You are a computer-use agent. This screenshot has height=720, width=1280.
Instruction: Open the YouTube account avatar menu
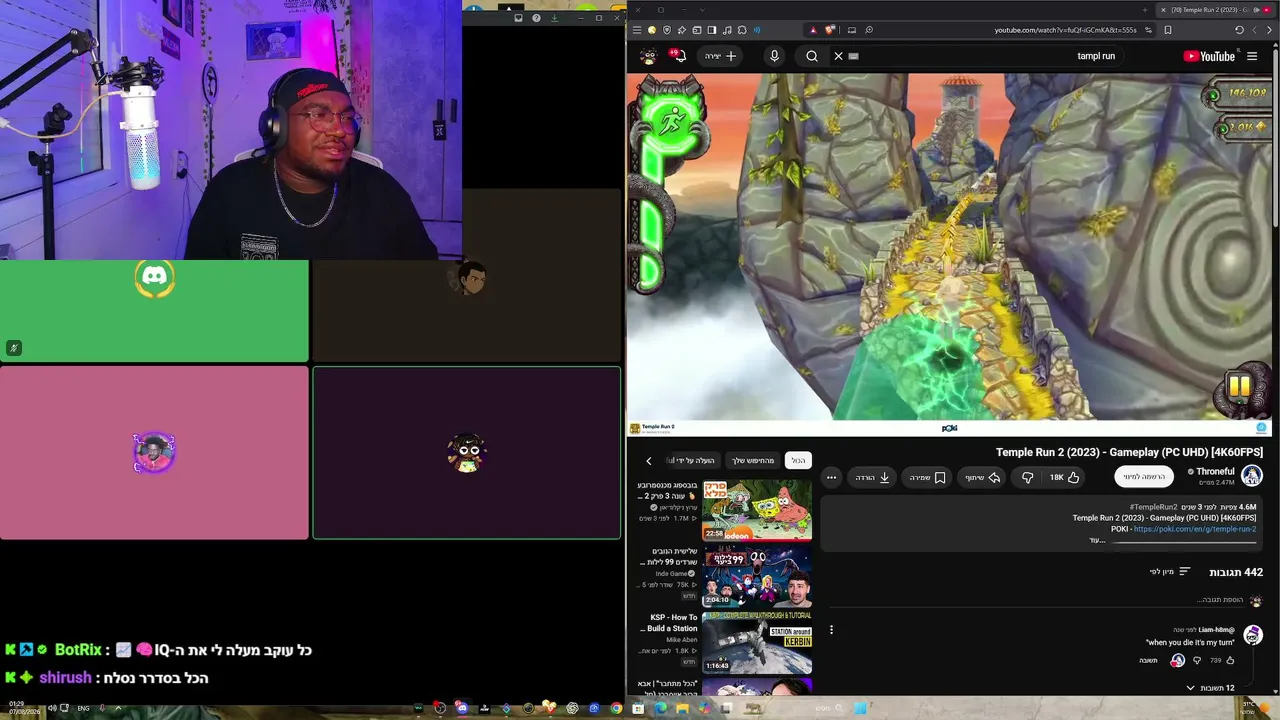pos(648,56)
